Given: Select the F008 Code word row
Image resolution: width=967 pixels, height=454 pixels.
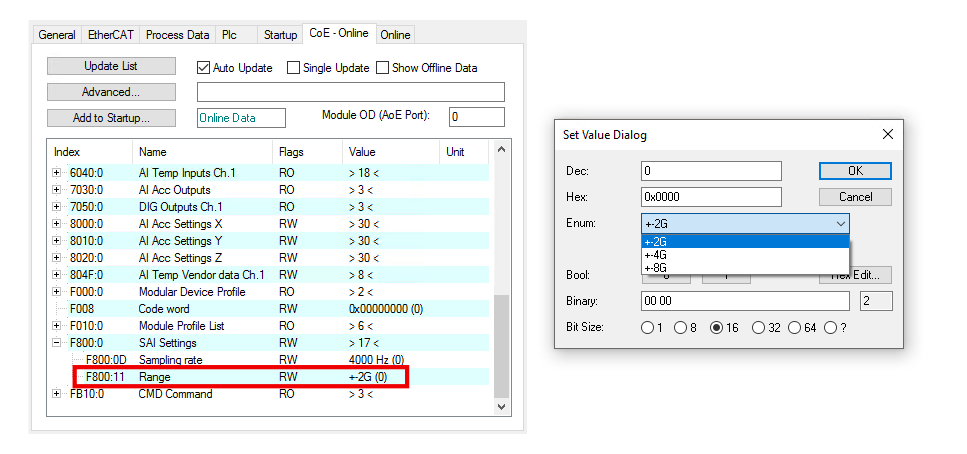Looking at the screenshot, I should tap(270, 309).
